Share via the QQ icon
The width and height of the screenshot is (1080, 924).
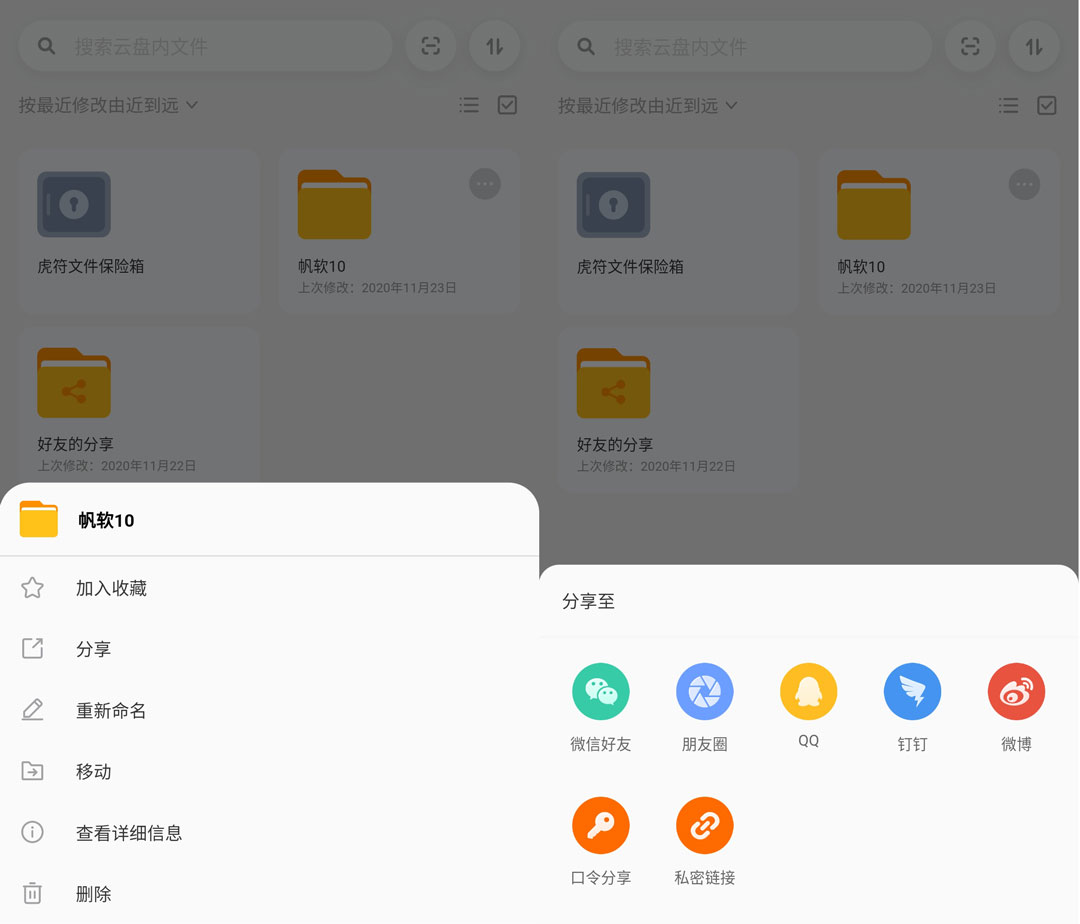point(809,691)
